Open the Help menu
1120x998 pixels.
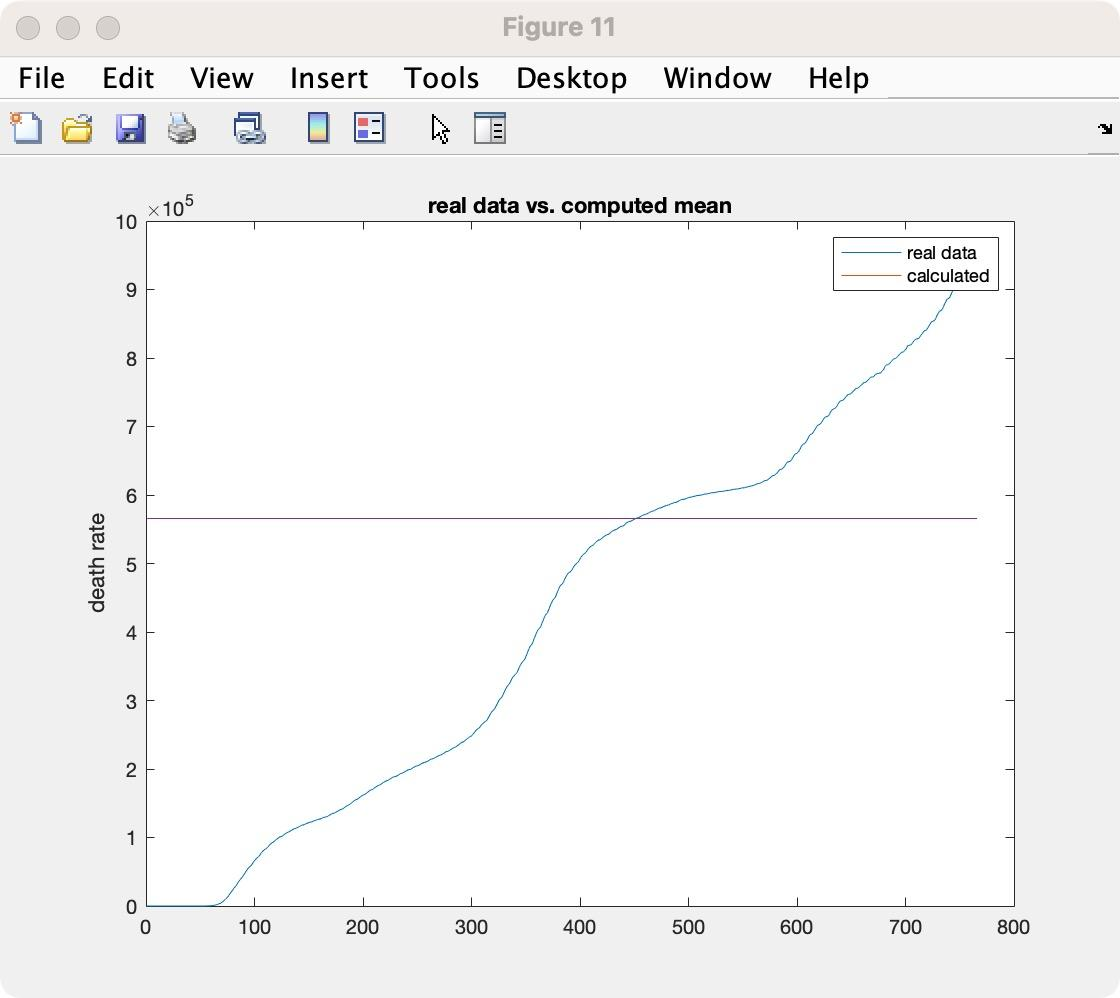pyautogui.click(x=838, y=78)
